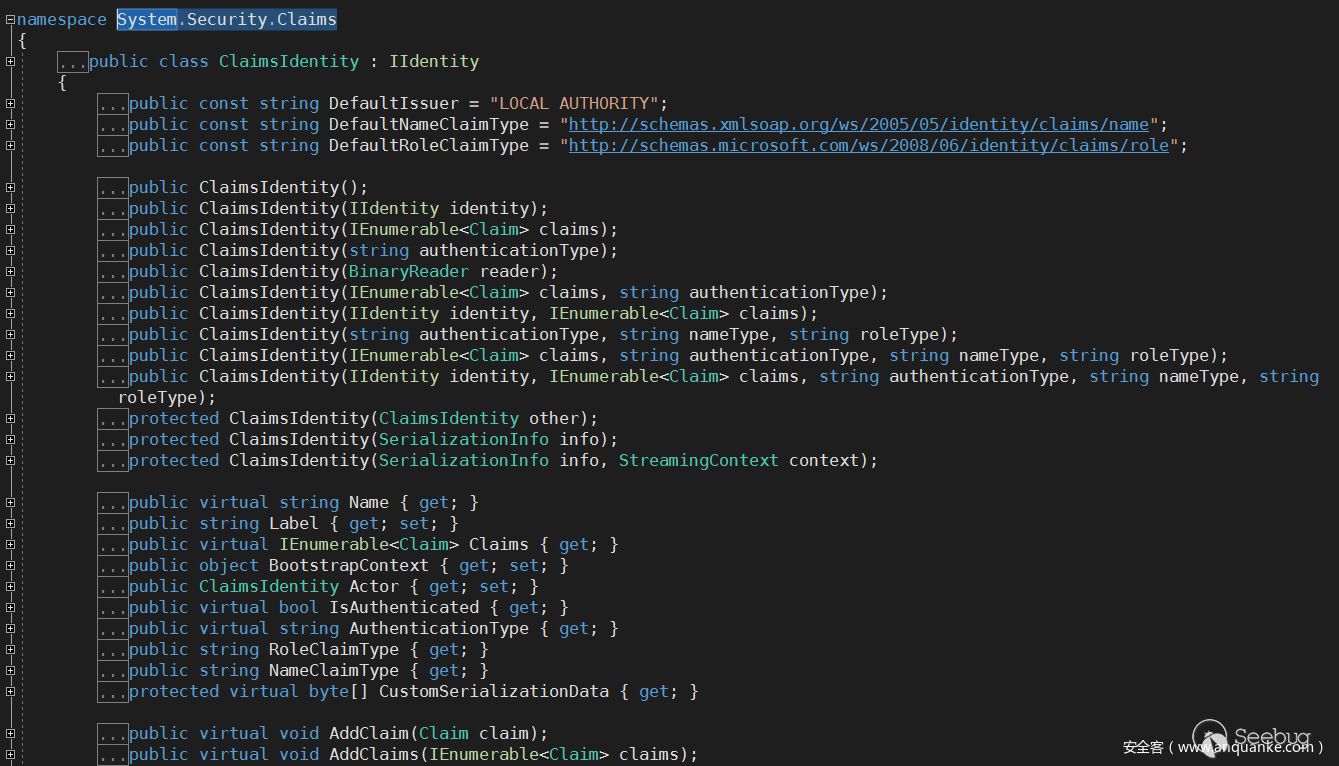Click 'CustomSerializationData' property name
Viewport: 1339px width, 766px height.
[494, 691]
